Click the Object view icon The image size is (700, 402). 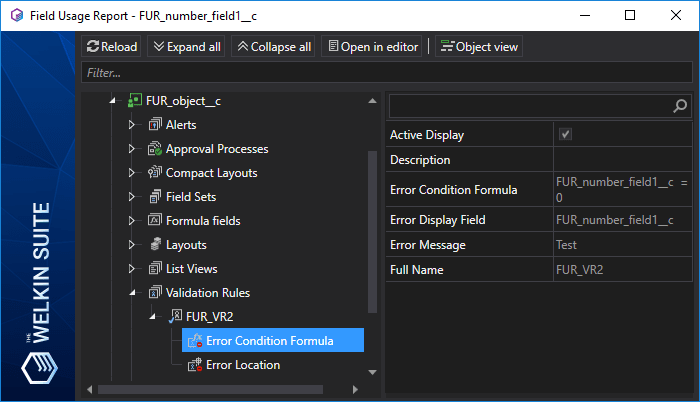click(447, 46)
